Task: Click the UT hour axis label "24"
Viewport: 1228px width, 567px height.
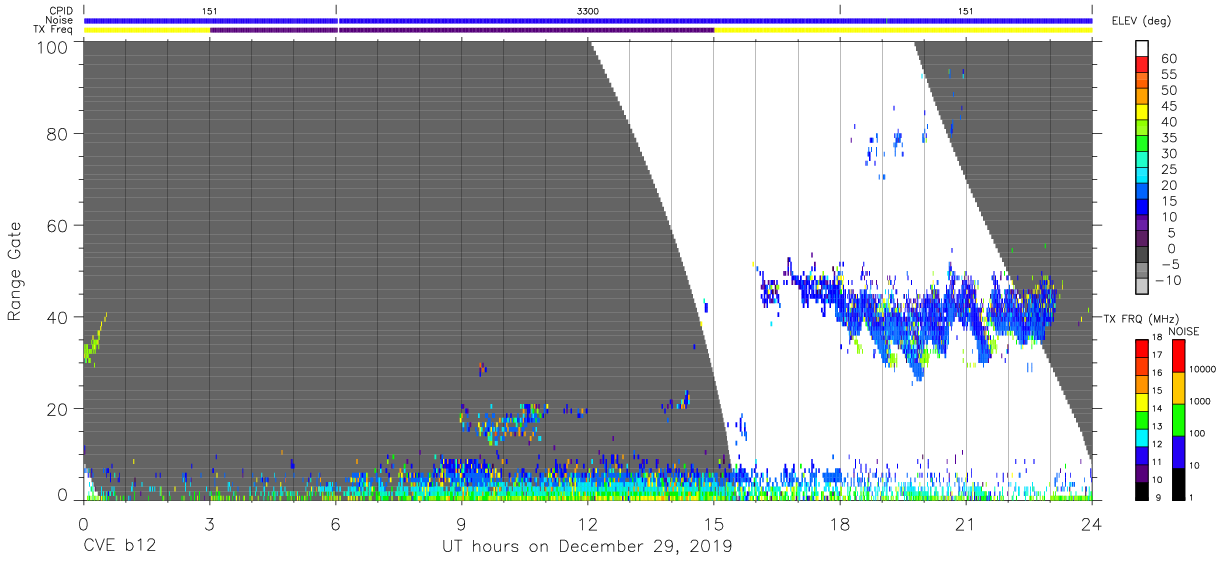Action: point(1092,523)
